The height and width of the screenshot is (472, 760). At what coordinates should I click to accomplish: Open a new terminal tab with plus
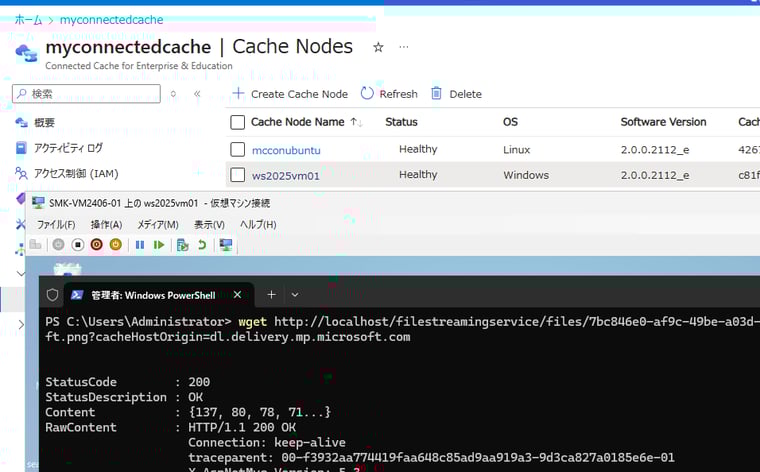pos(271,294)
